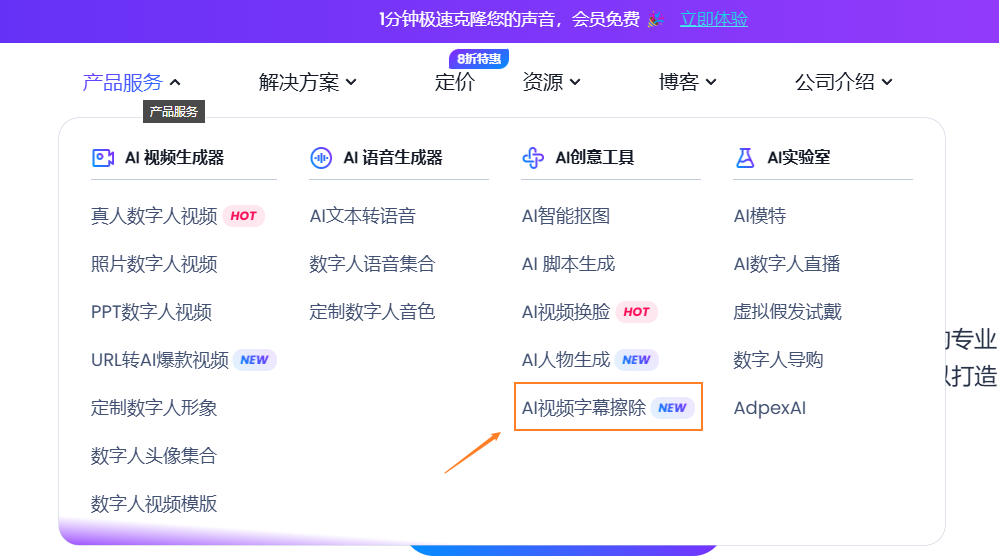Click the HOT badge beside 真人数字人视频
This screenshot has height=557, width=999.
coord(243,216)
